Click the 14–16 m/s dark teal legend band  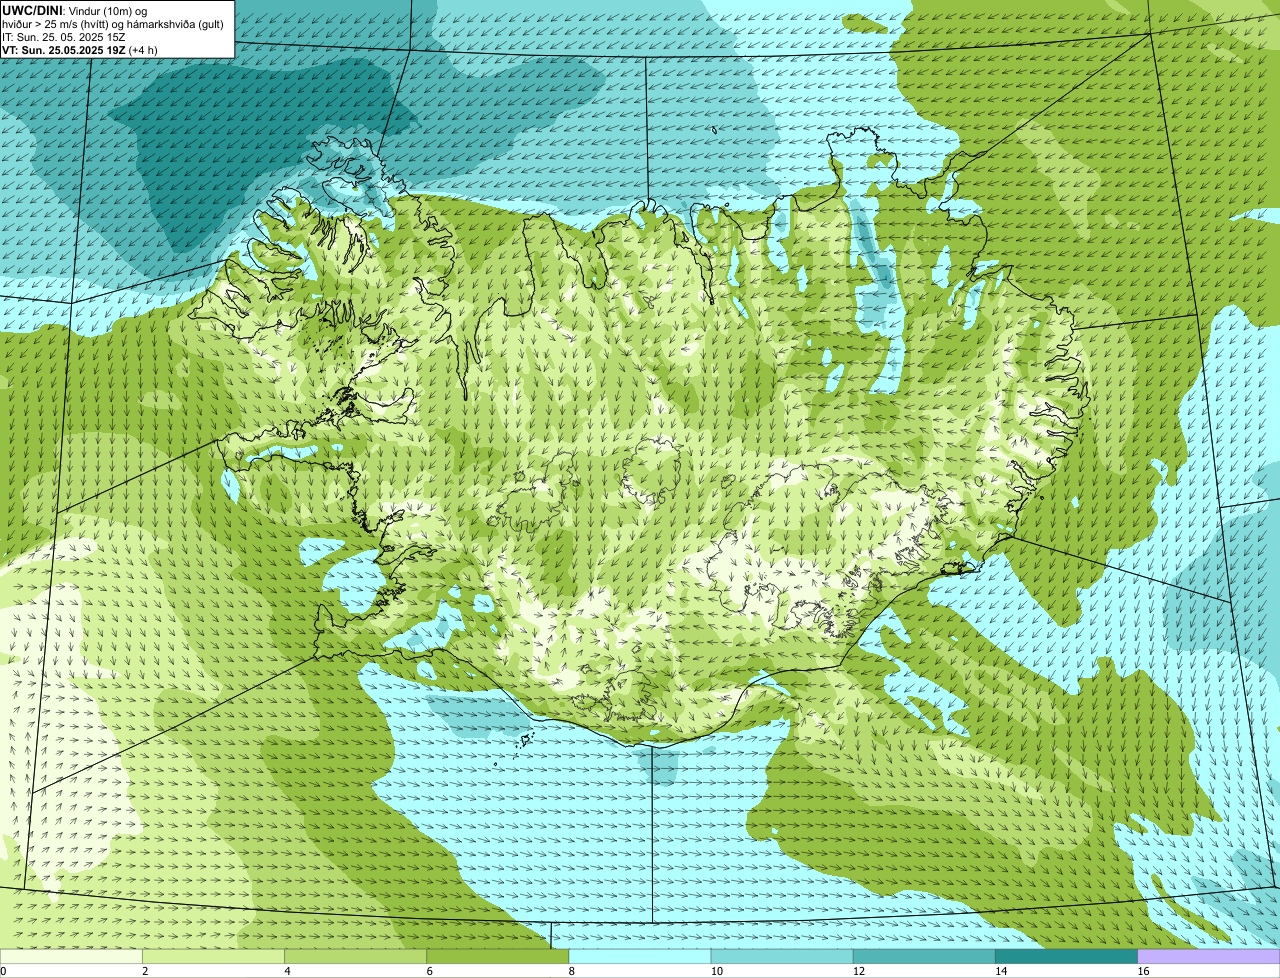coord(1066,957)
